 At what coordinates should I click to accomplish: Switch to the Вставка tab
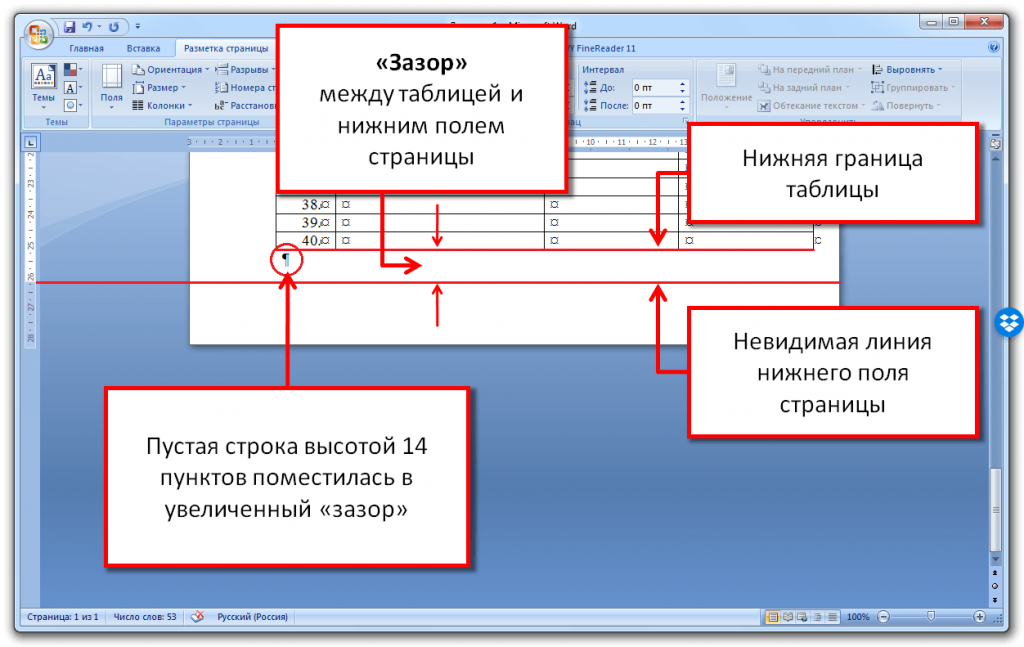tap(143, 48)
